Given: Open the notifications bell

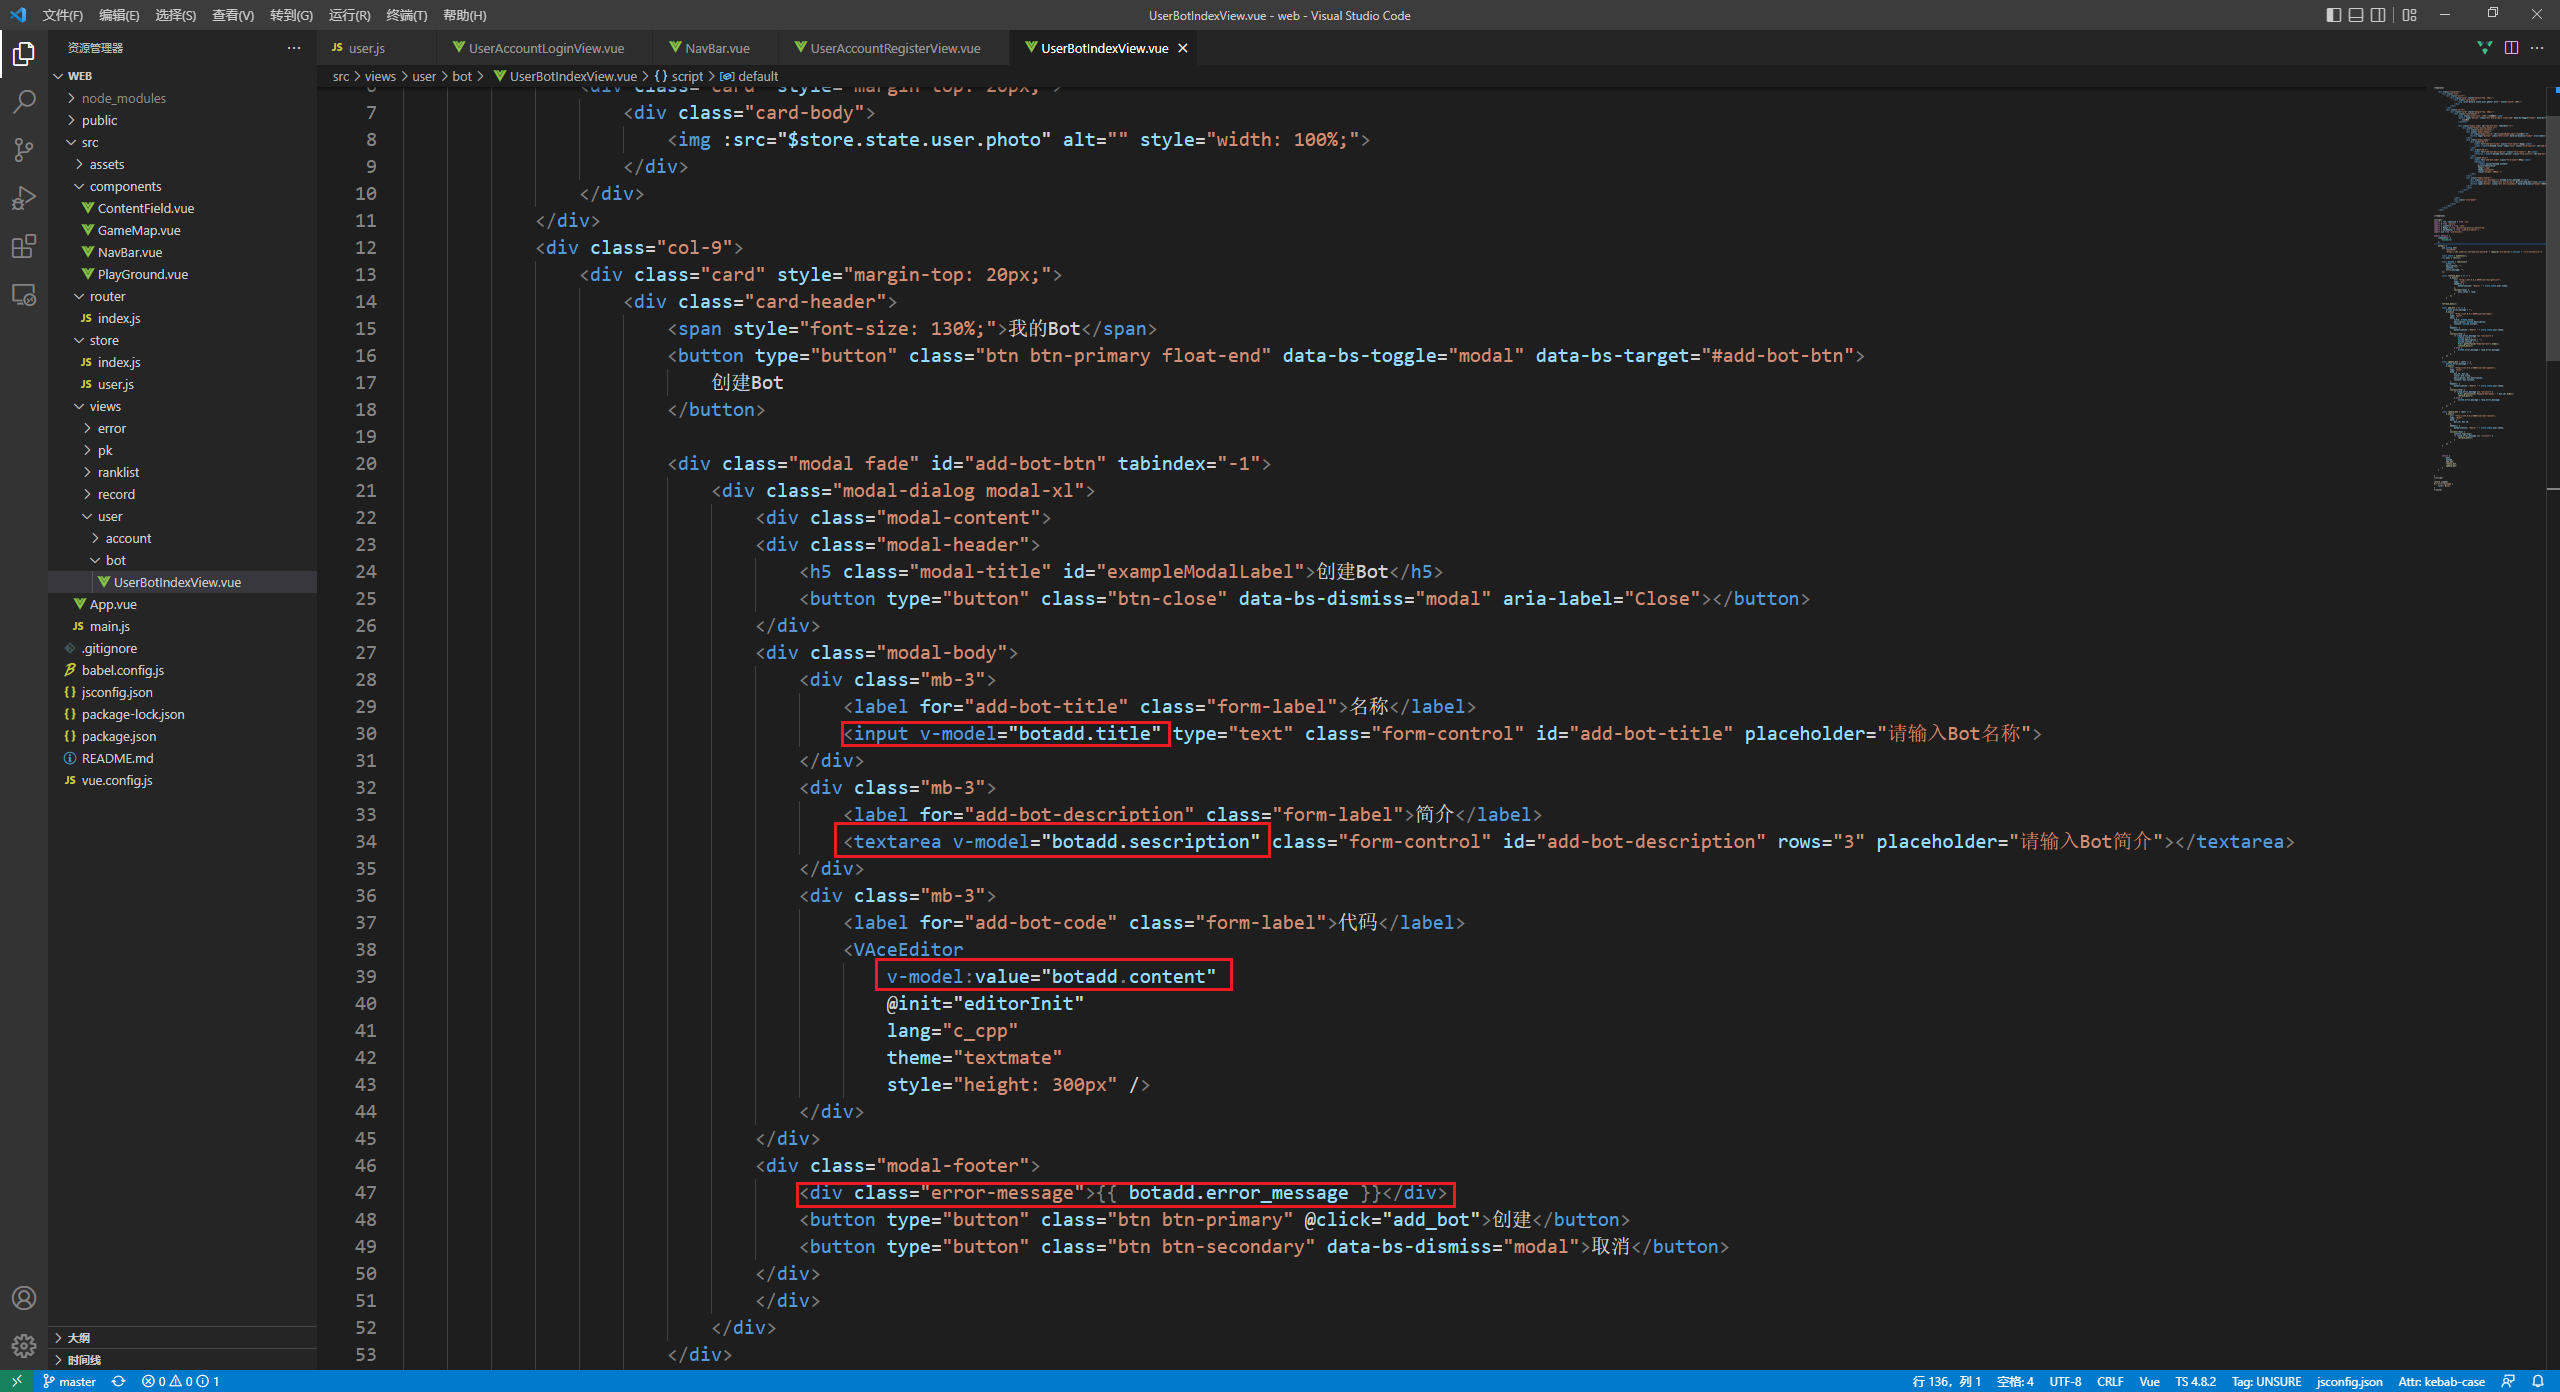Looking at the screenshot, I should pyautogui.click(x=2538, y=1381).
